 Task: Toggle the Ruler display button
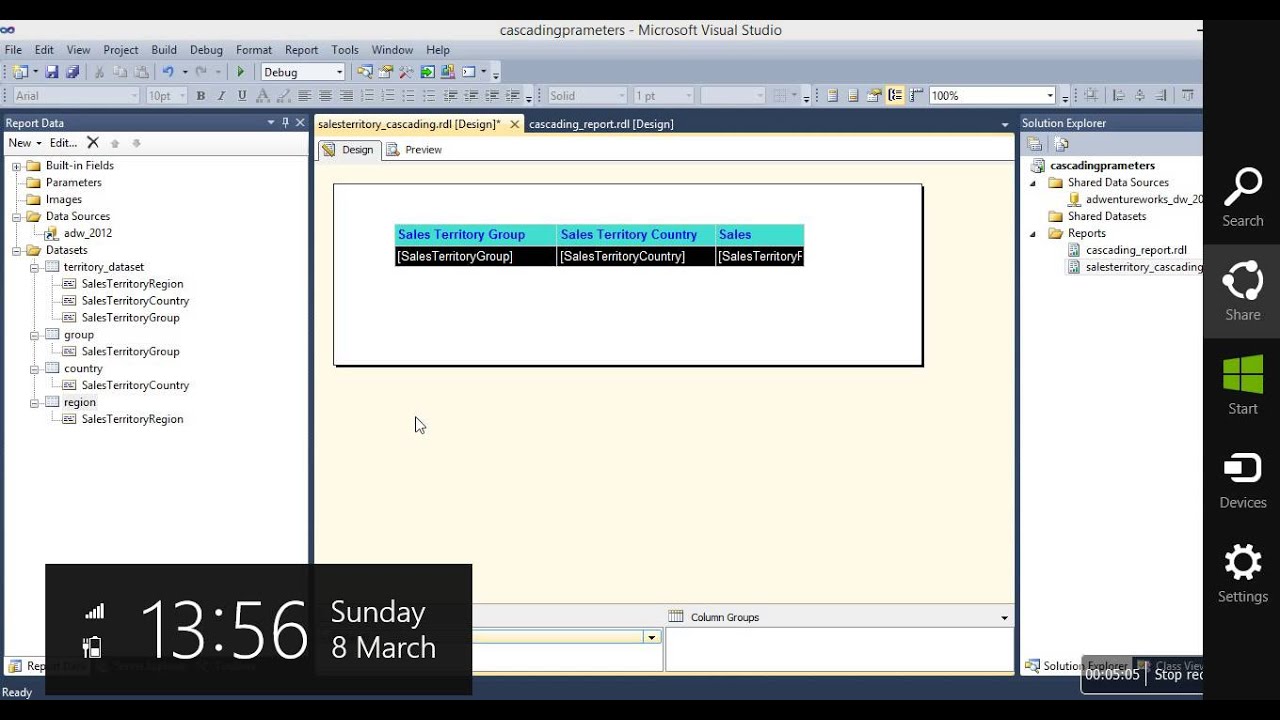(916, 96)
